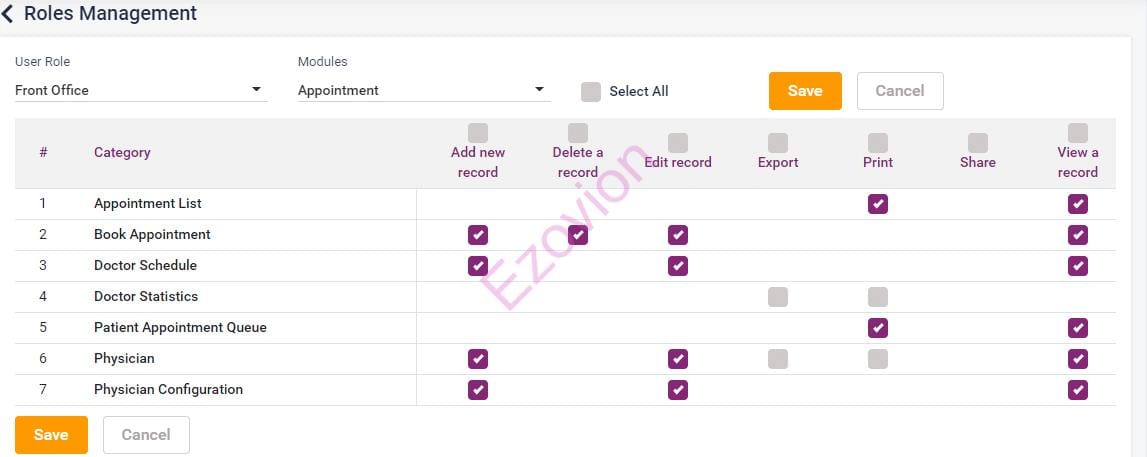1147x457 pixels.
Task: Uncheck Add new record for Physician Configuration
Action: pyautogui.click(x=478, y=390)
